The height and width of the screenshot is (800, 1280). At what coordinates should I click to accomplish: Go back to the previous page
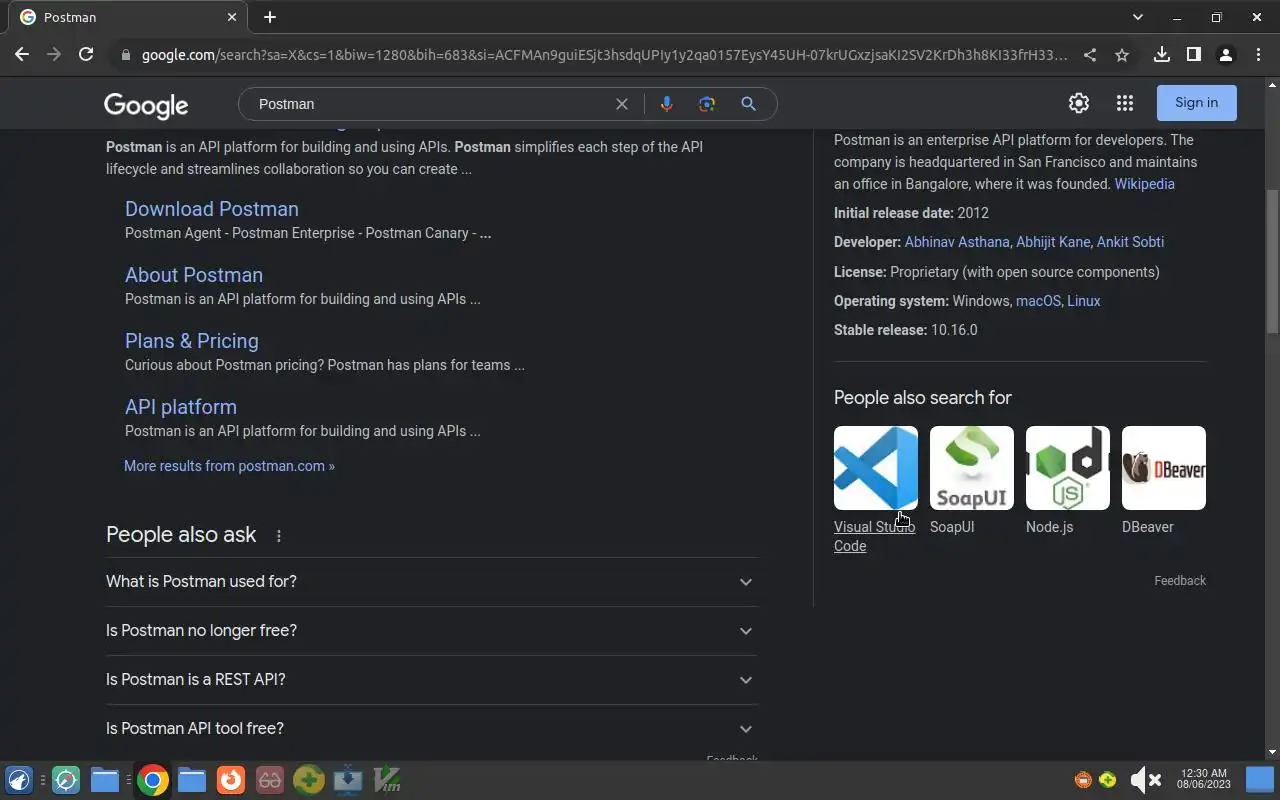pos(22,55)
